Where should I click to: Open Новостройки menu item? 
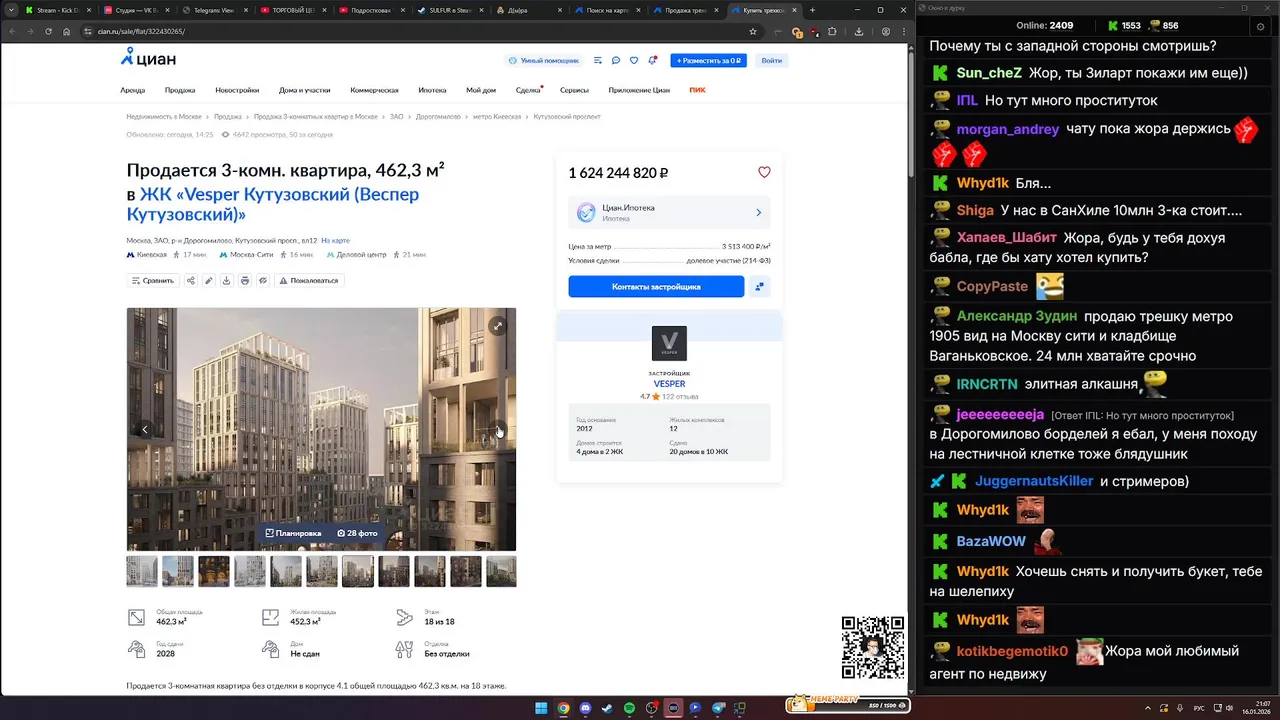(x=237, y=90)
